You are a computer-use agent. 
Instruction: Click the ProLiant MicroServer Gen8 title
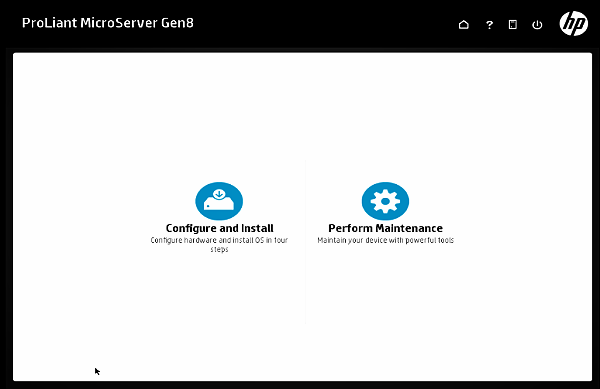[x=108, y=23]
